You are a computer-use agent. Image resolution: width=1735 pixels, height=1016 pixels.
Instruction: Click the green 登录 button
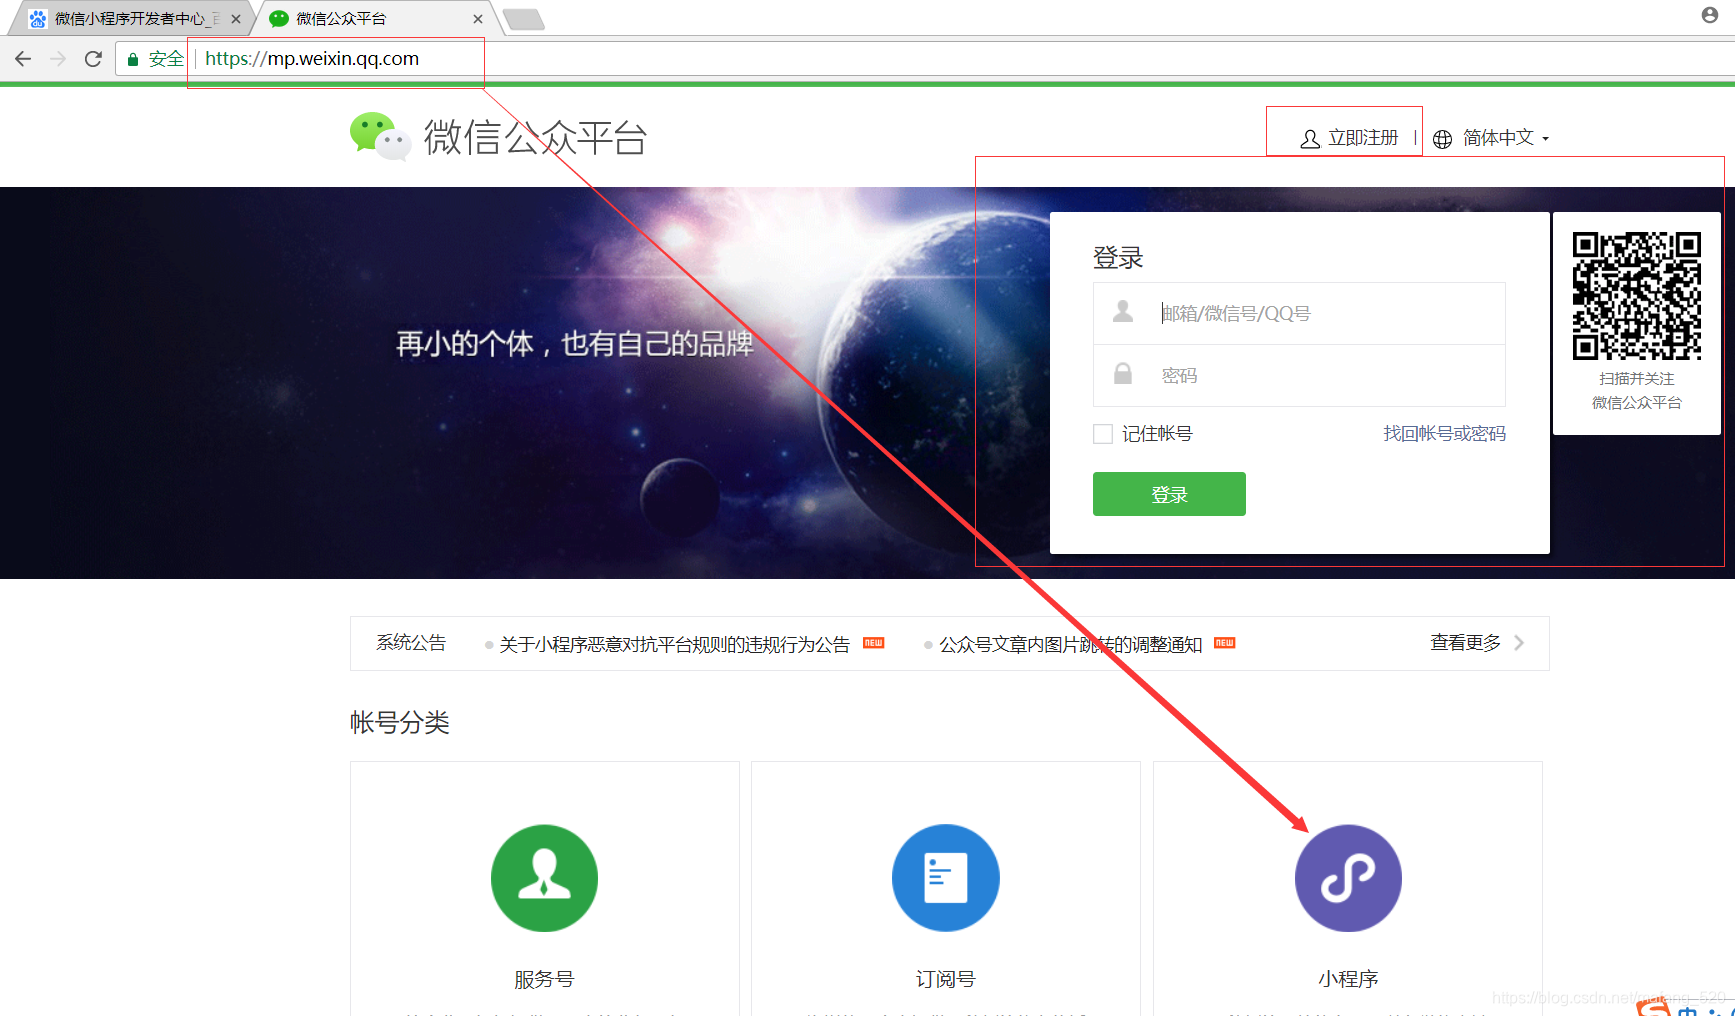(1169, 494)
